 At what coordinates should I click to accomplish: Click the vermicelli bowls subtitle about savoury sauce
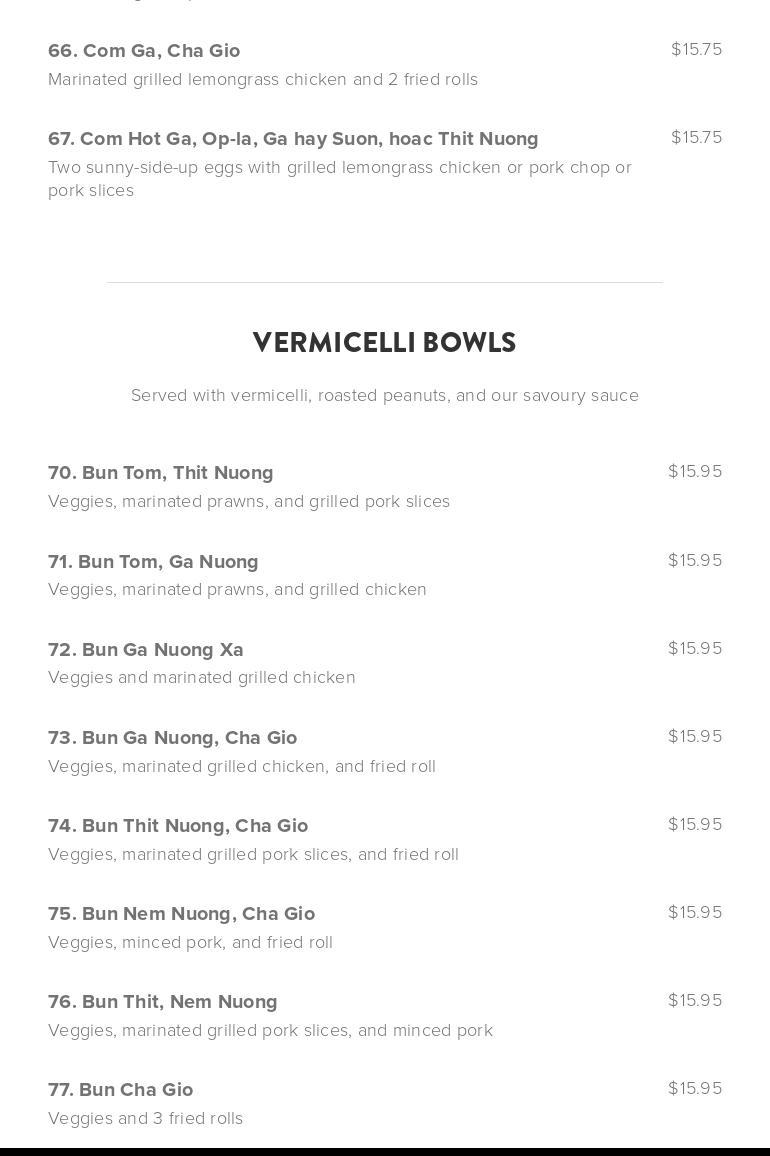(384, 395)
